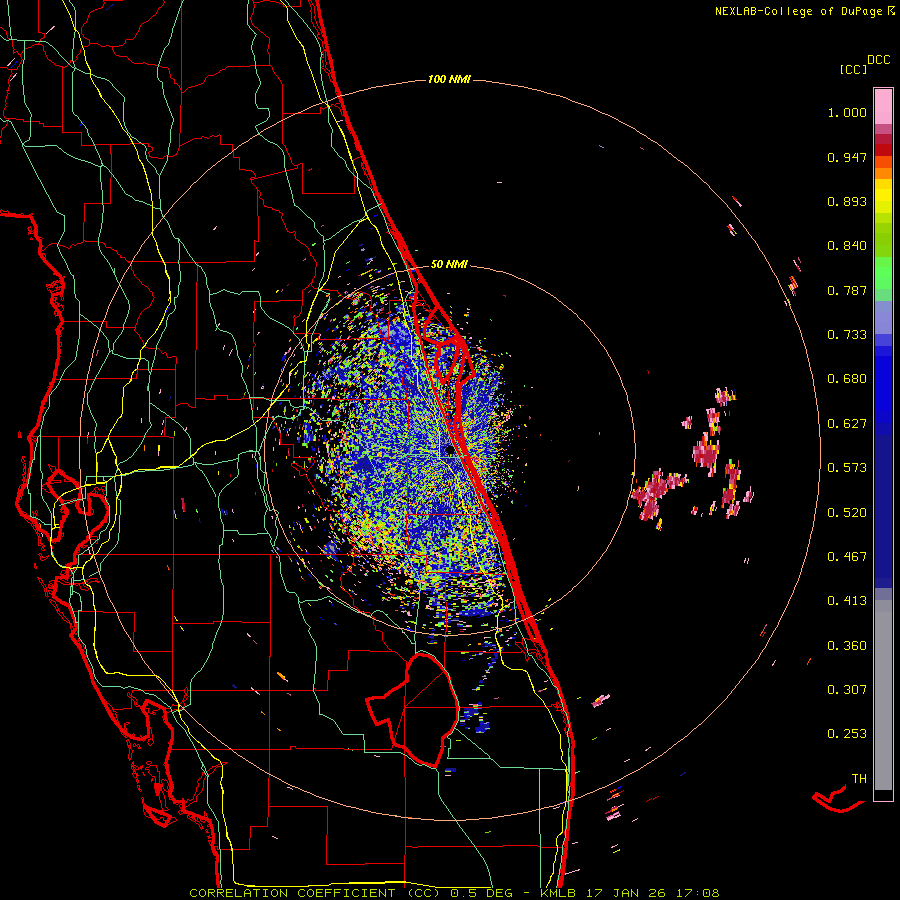This screenshot has width=900, height=900.
Task: Select the 0.253 scale value
Action: point(847,734)
